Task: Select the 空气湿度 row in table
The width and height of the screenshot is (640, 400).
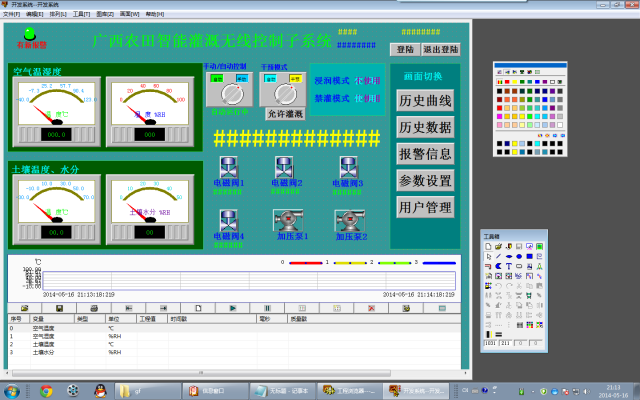Action: (235, 336)
